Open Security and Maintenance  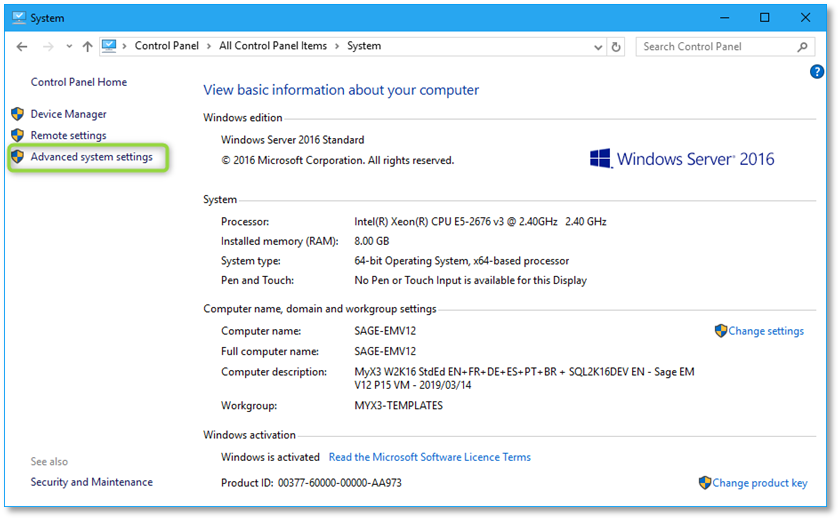pyautogui.click(x=92, y=482)
